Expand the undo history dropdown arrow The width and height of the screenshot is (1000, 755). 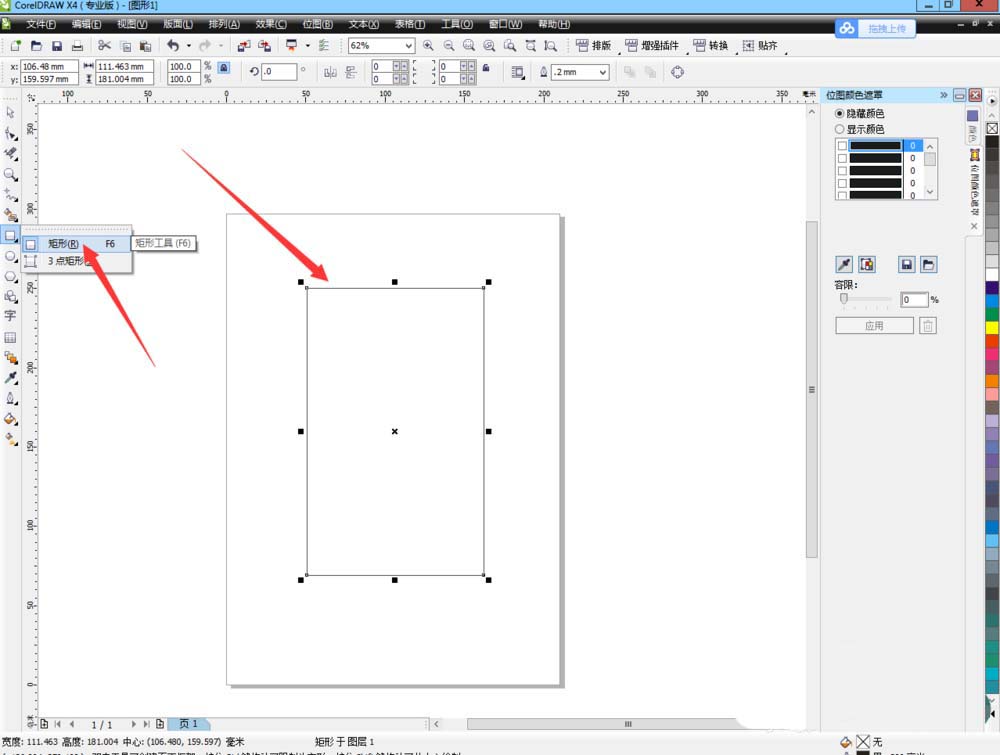[x=188, y=46]
